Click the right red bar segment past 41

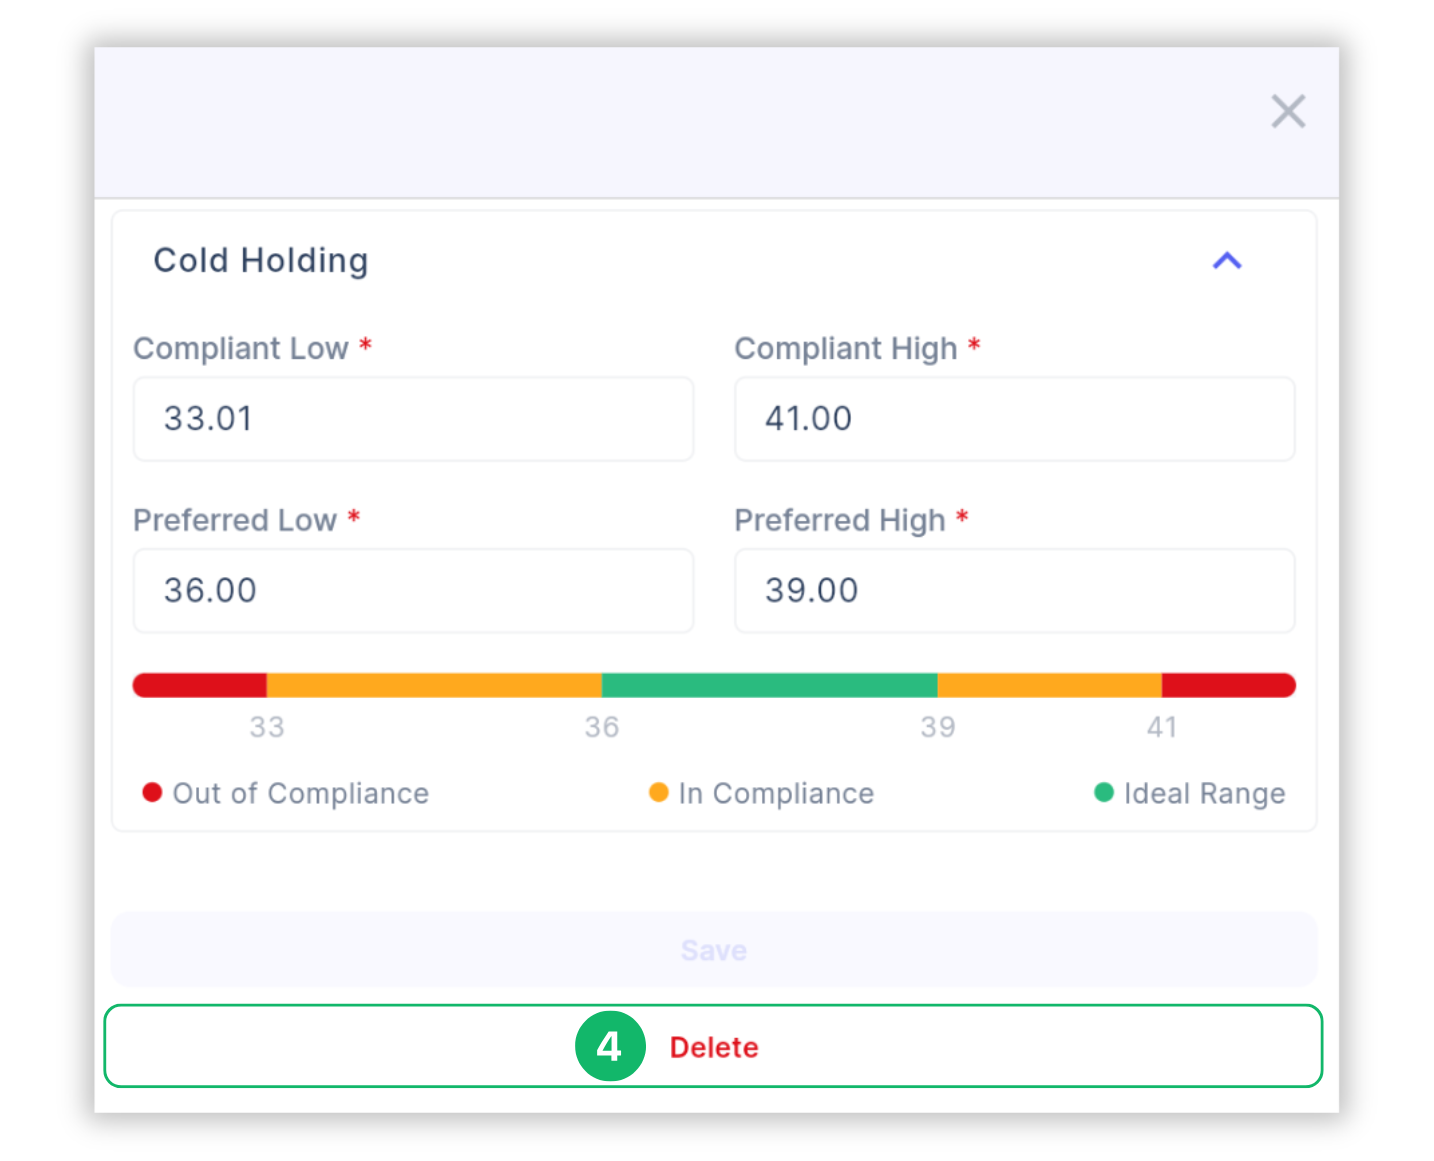[x=1229, y=685]
